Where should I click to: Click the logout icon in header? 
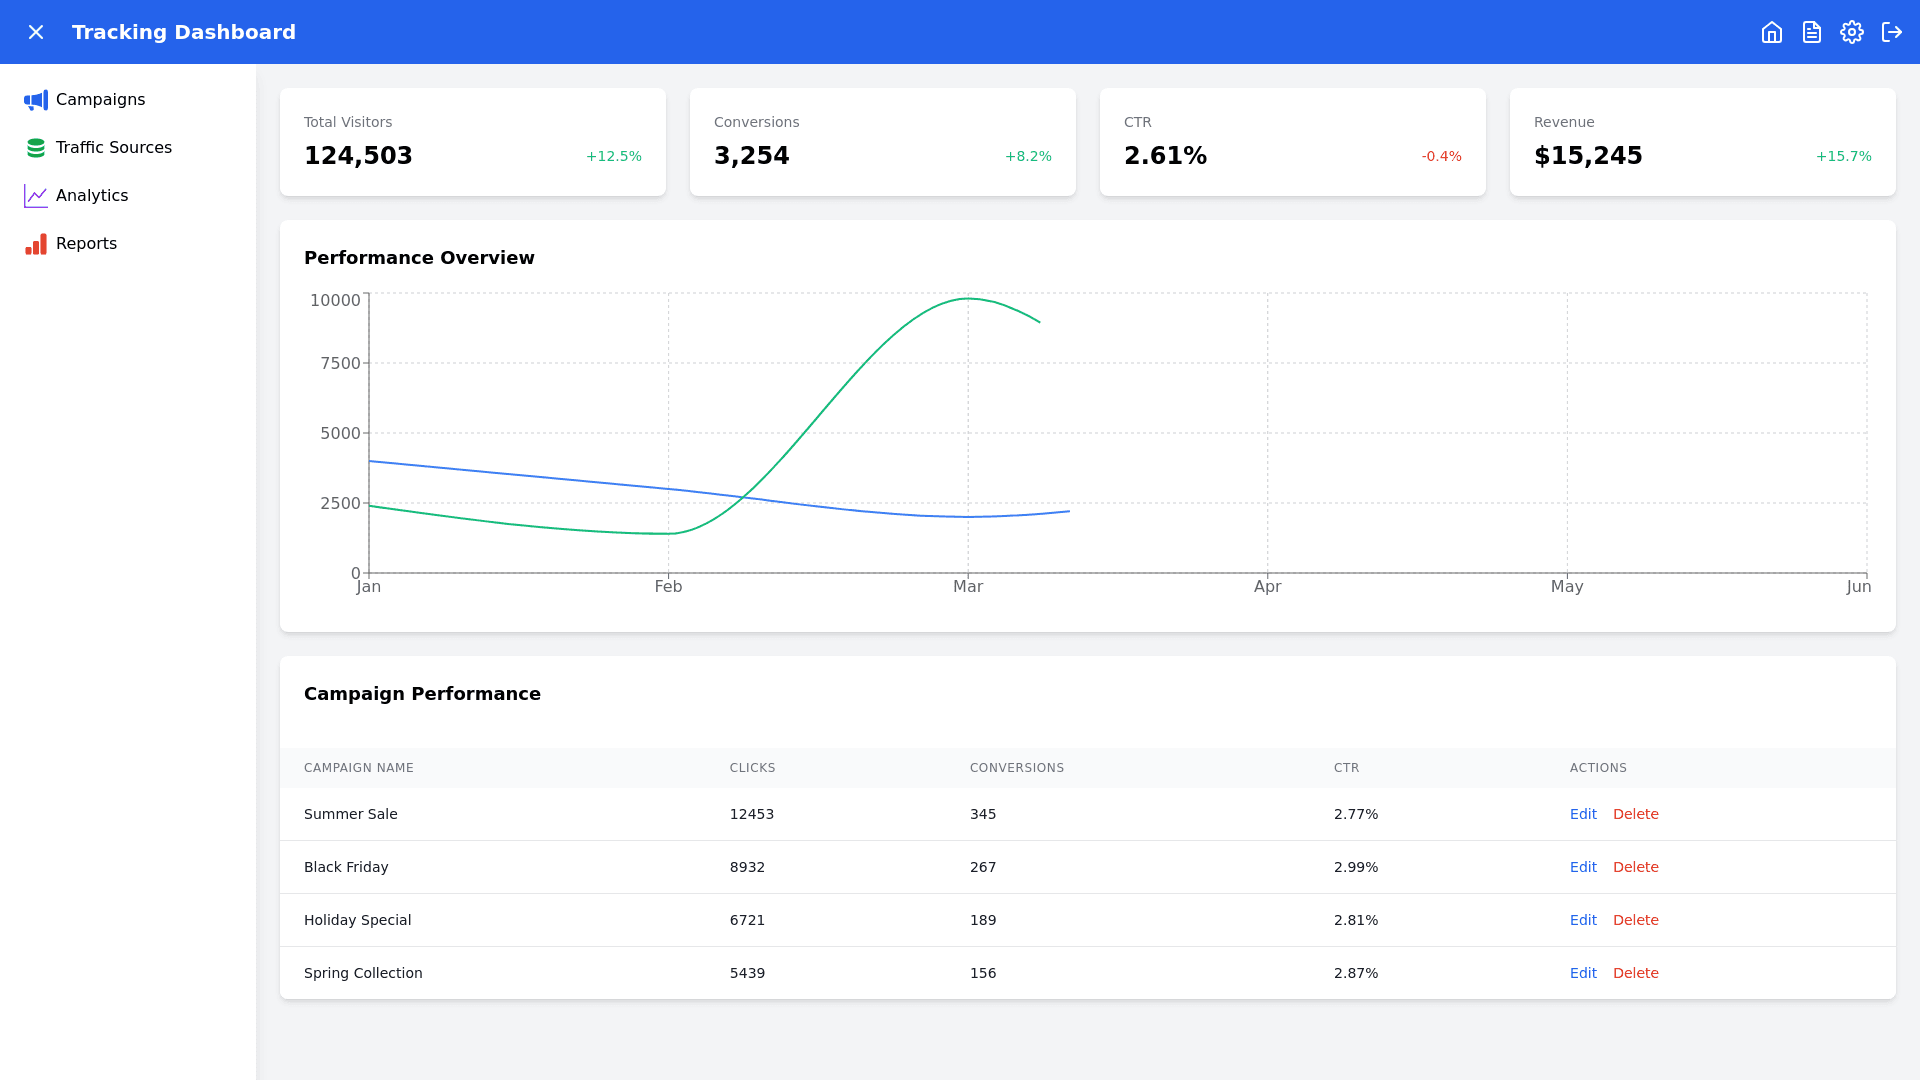tap(1891, 32)
